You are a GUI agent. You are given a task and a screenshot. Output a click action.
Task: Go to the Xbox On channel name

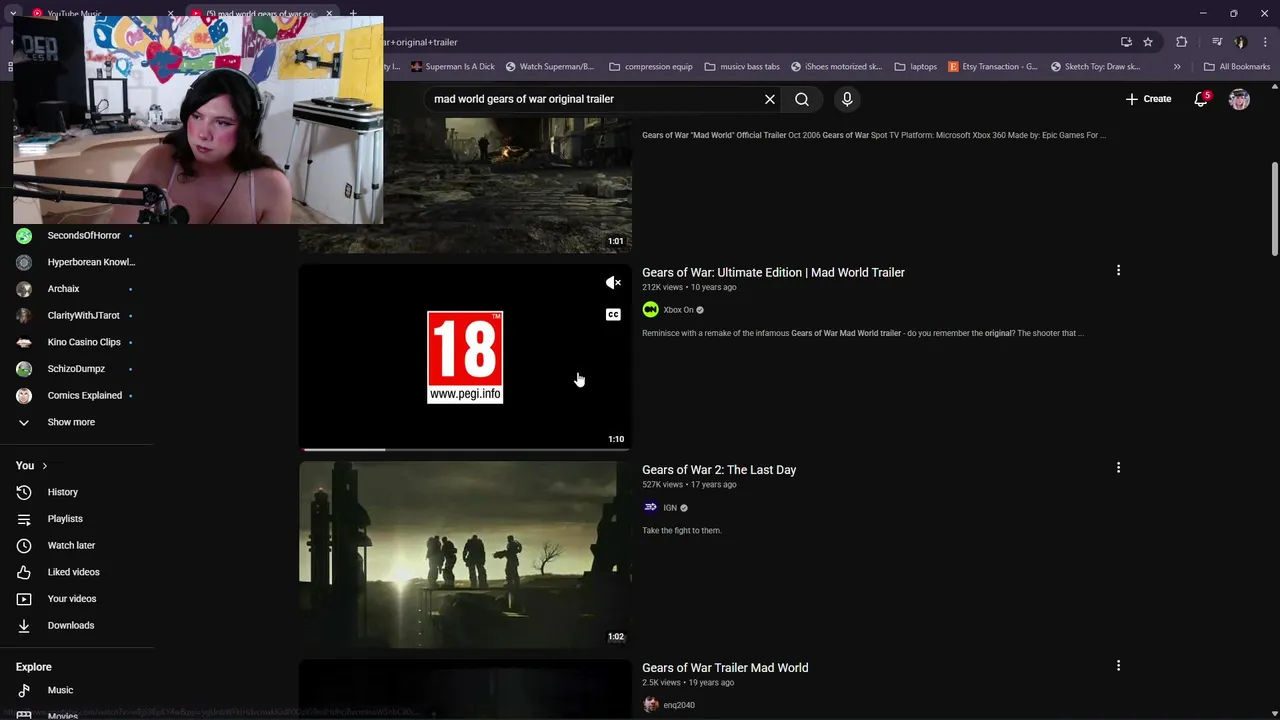point(678,310)
